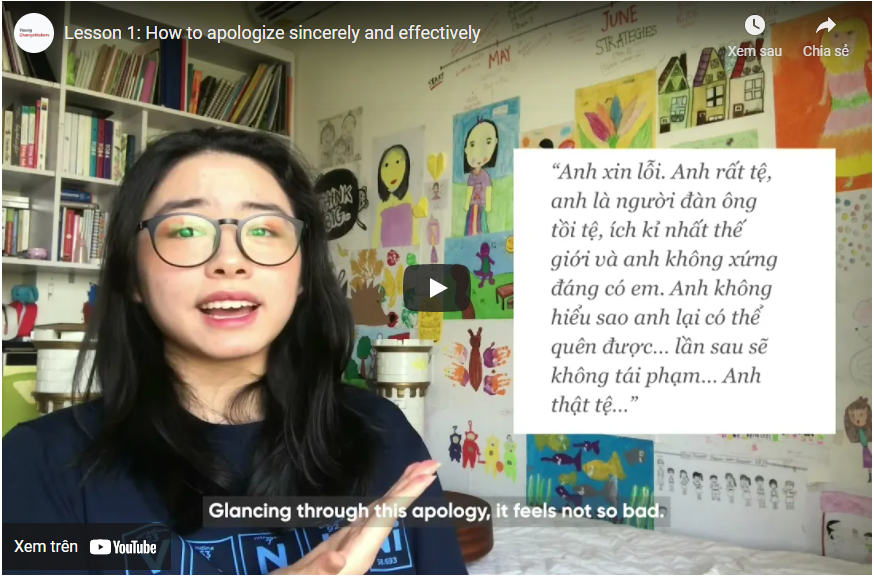Open the "Lesson 1: How to apologize" title link
This screenshot has width=874, height=577.
click(272, 33)
